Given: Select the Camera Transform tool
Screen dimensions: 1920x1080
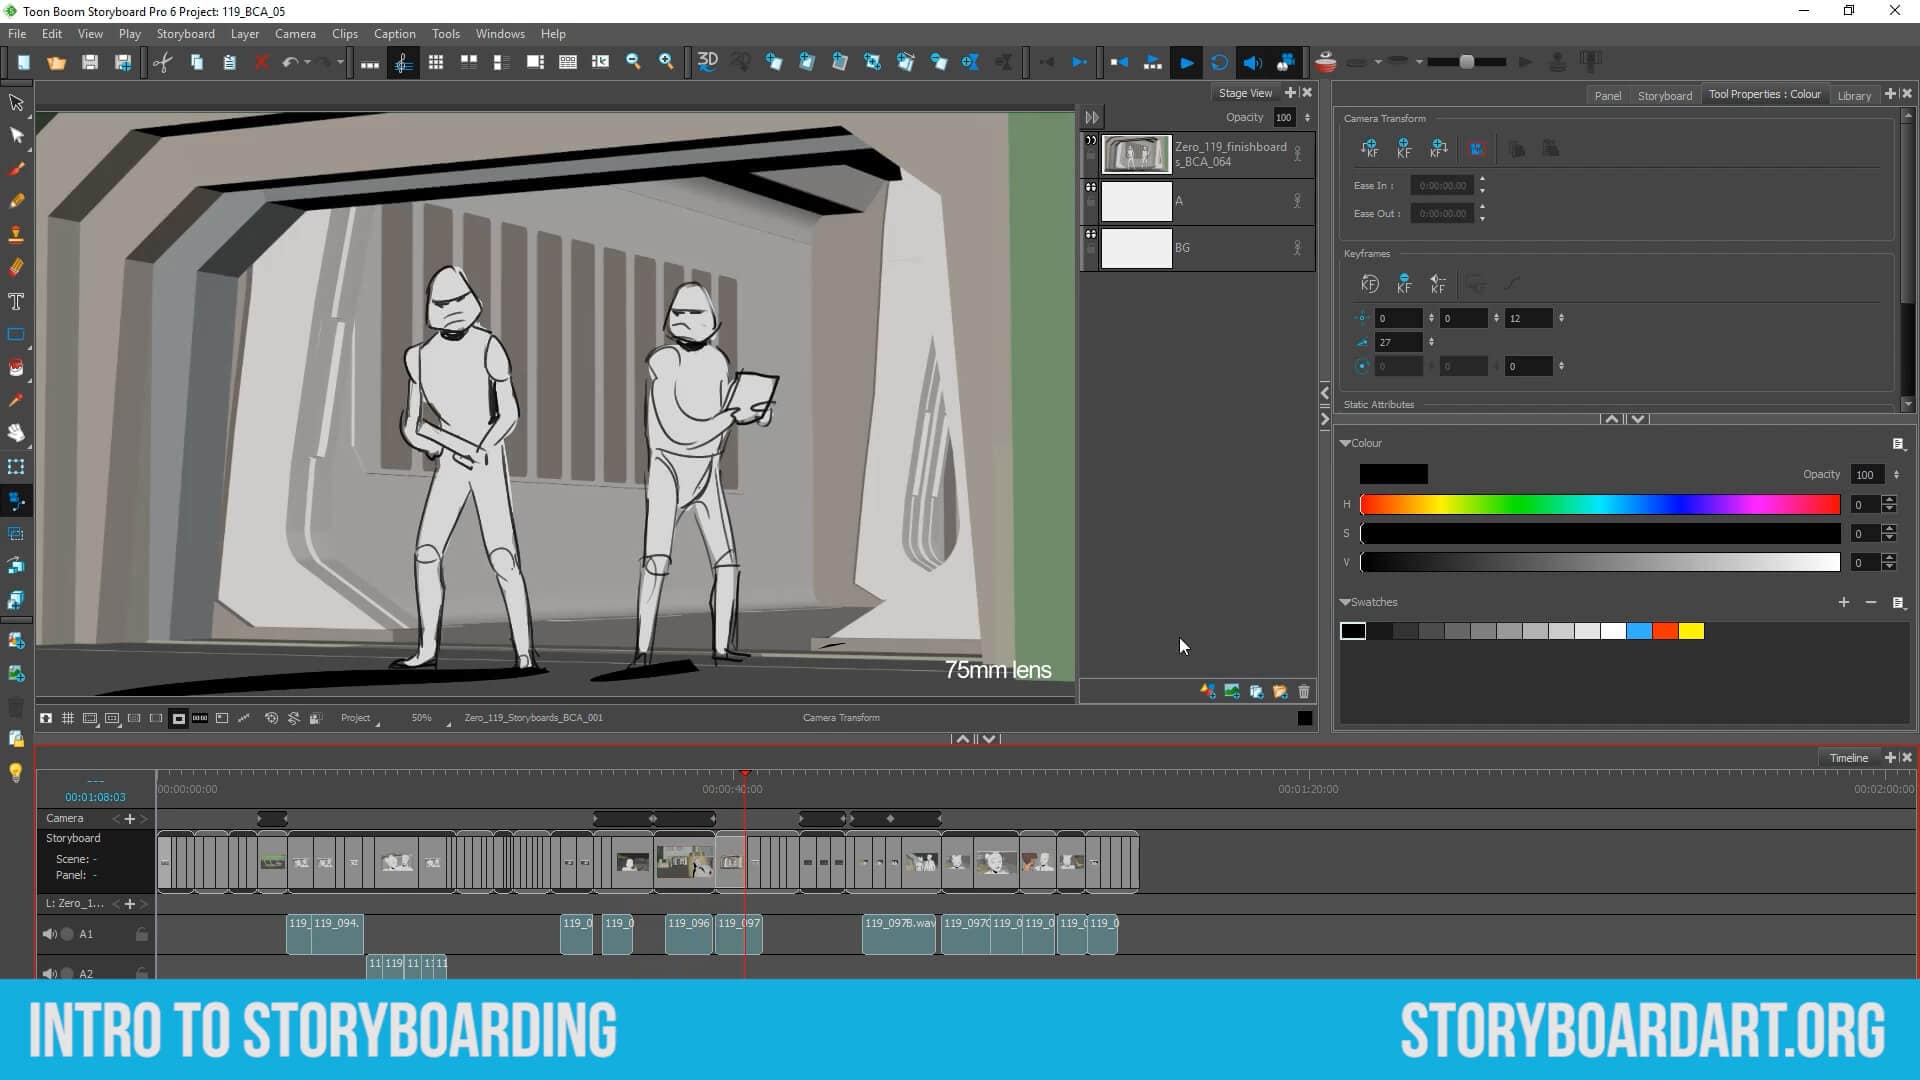Looking at the screenshot, I should pos(17,502).
